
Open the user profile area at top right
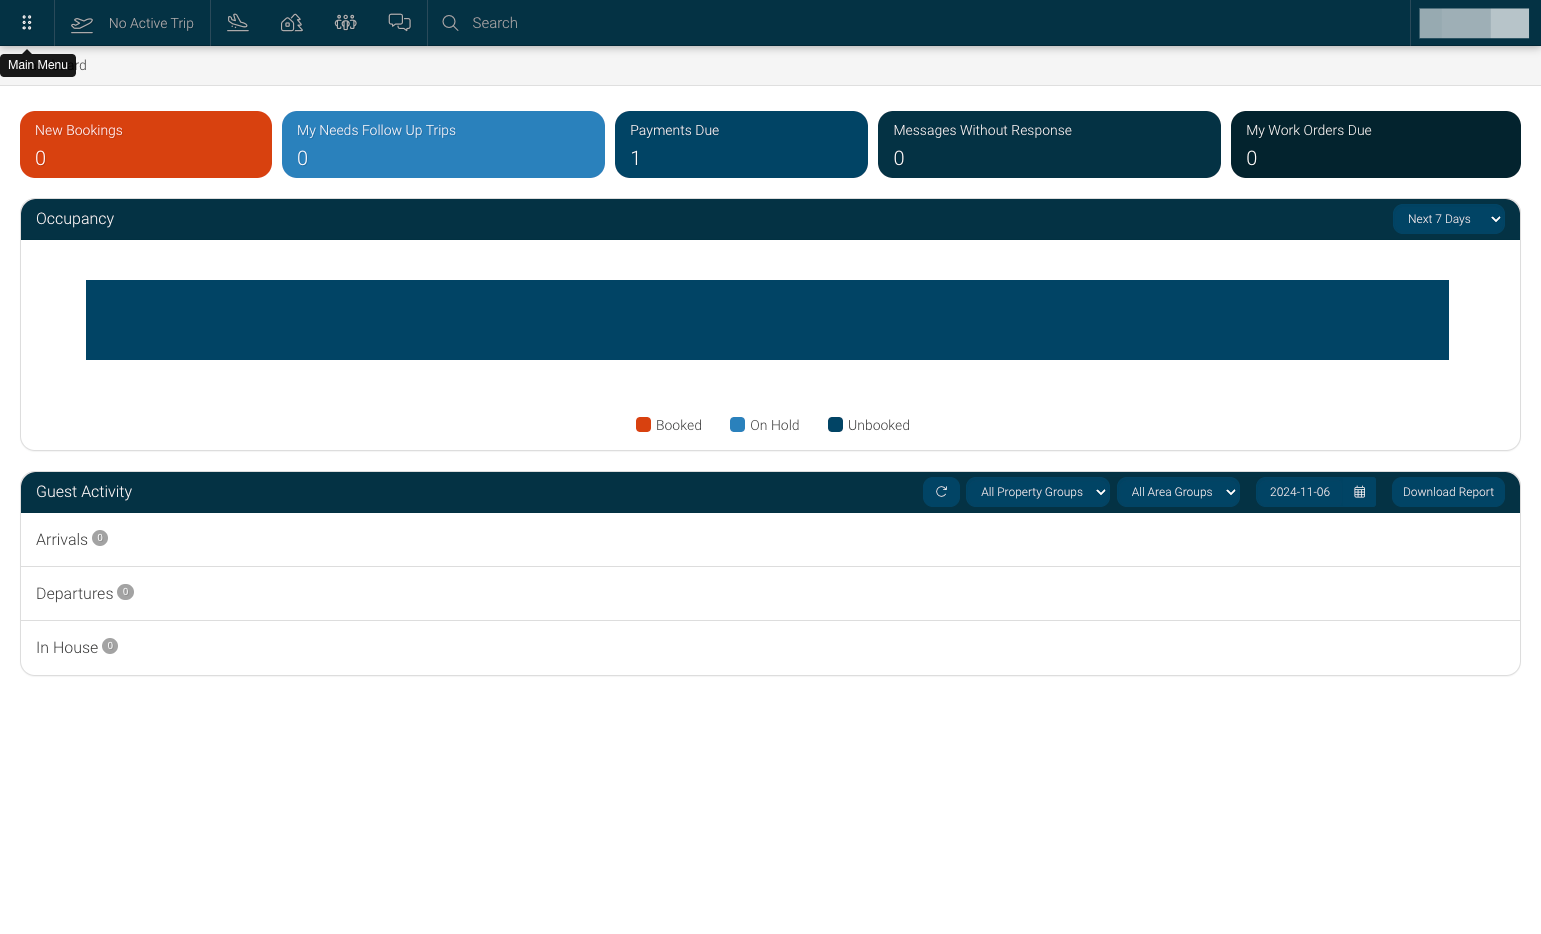pos(1474,23)
